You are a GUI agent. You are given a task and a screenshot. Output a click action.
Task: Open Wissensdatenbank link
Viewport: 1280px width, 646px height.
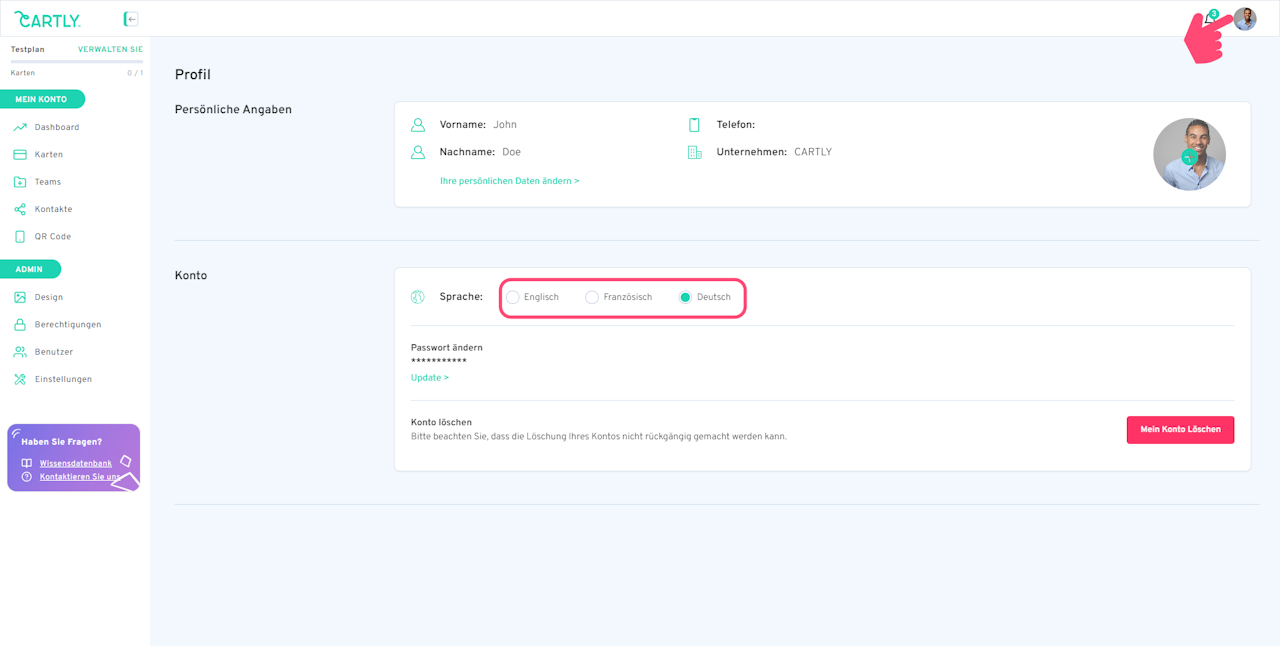(76, 463)
